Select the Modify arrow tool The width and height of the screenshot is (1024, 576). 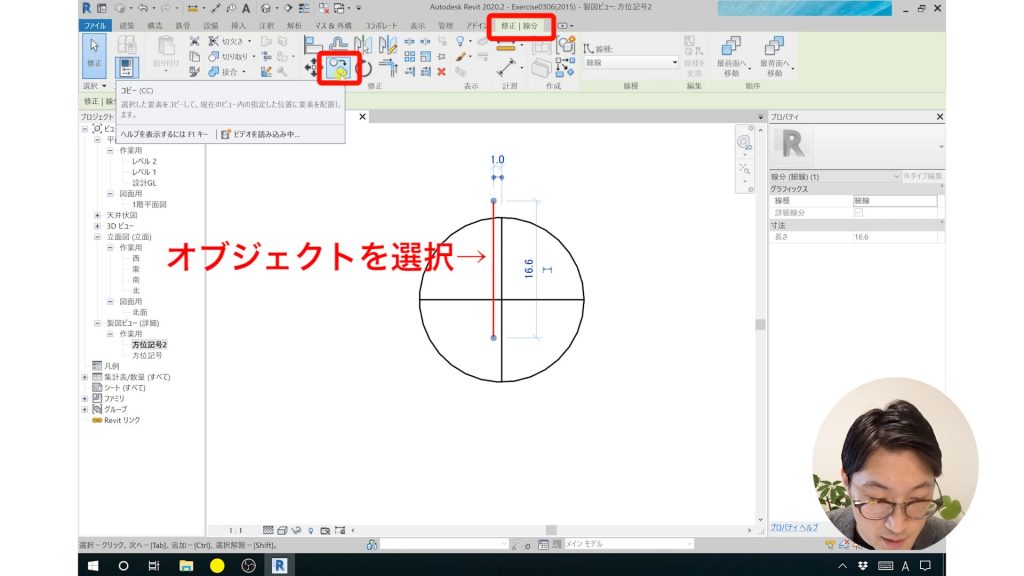91,45
